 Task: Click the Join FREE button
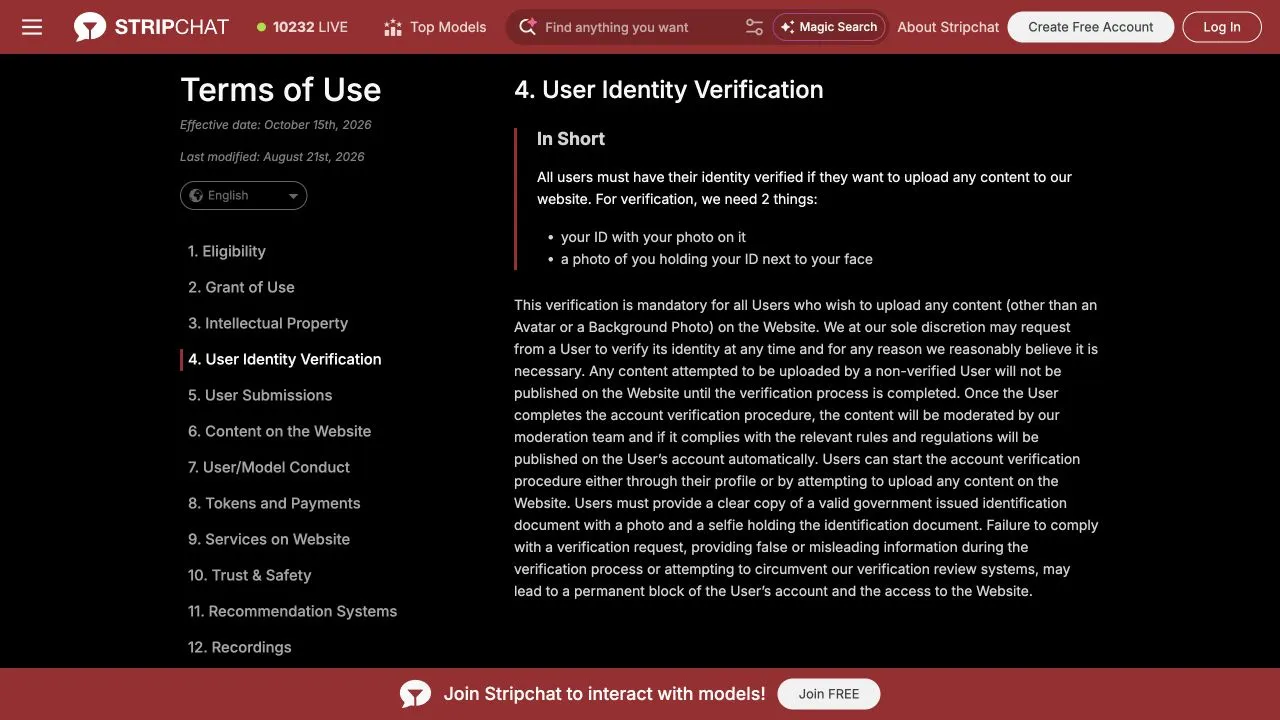829,694
